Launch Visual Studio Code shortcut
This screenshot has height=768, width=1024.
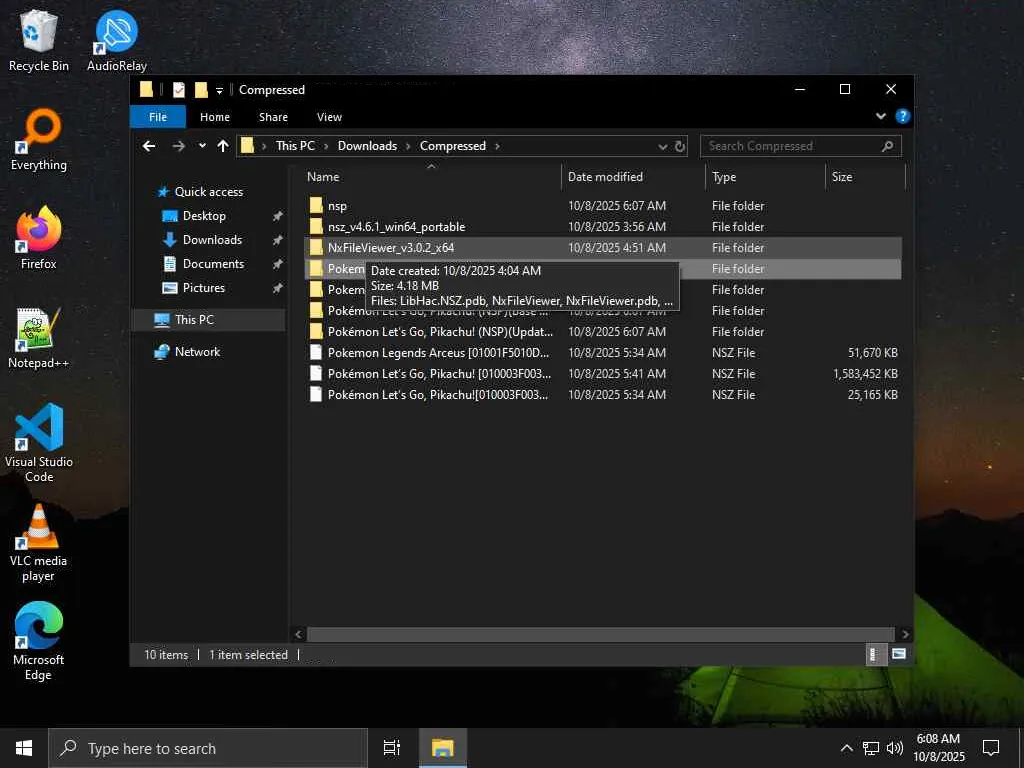pos(39,443)
